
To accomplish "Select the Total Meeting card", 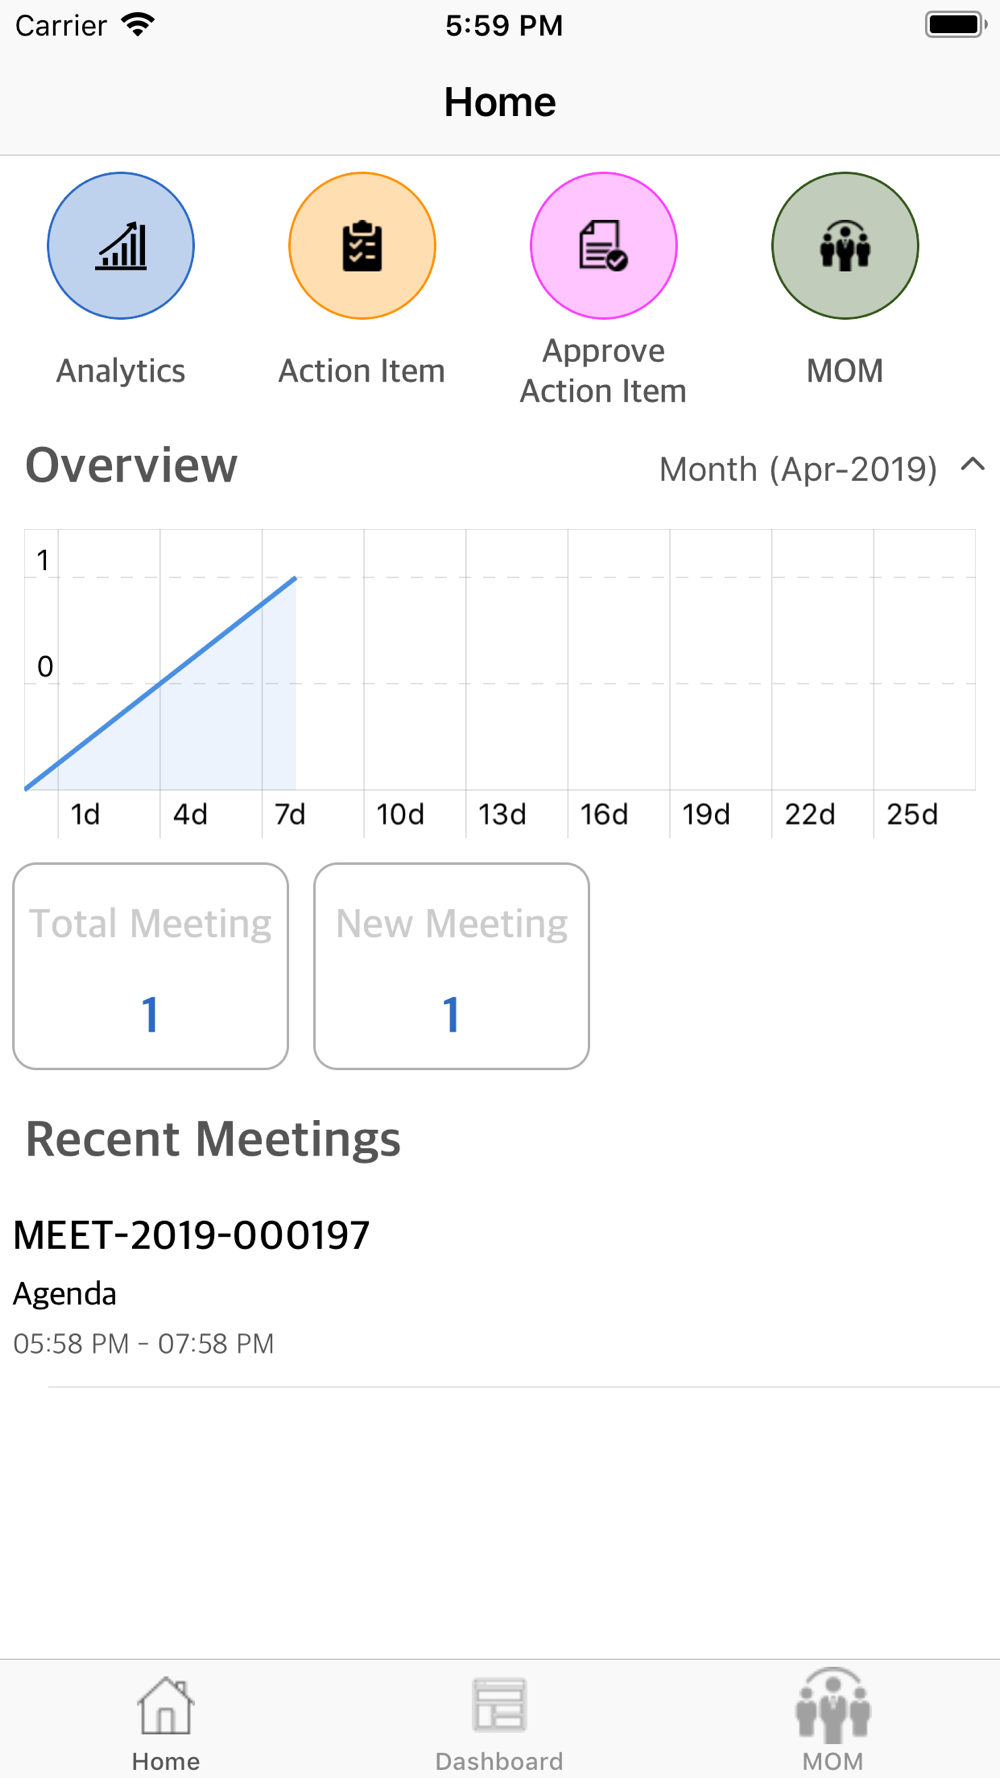I will click(x=151, y=966).
